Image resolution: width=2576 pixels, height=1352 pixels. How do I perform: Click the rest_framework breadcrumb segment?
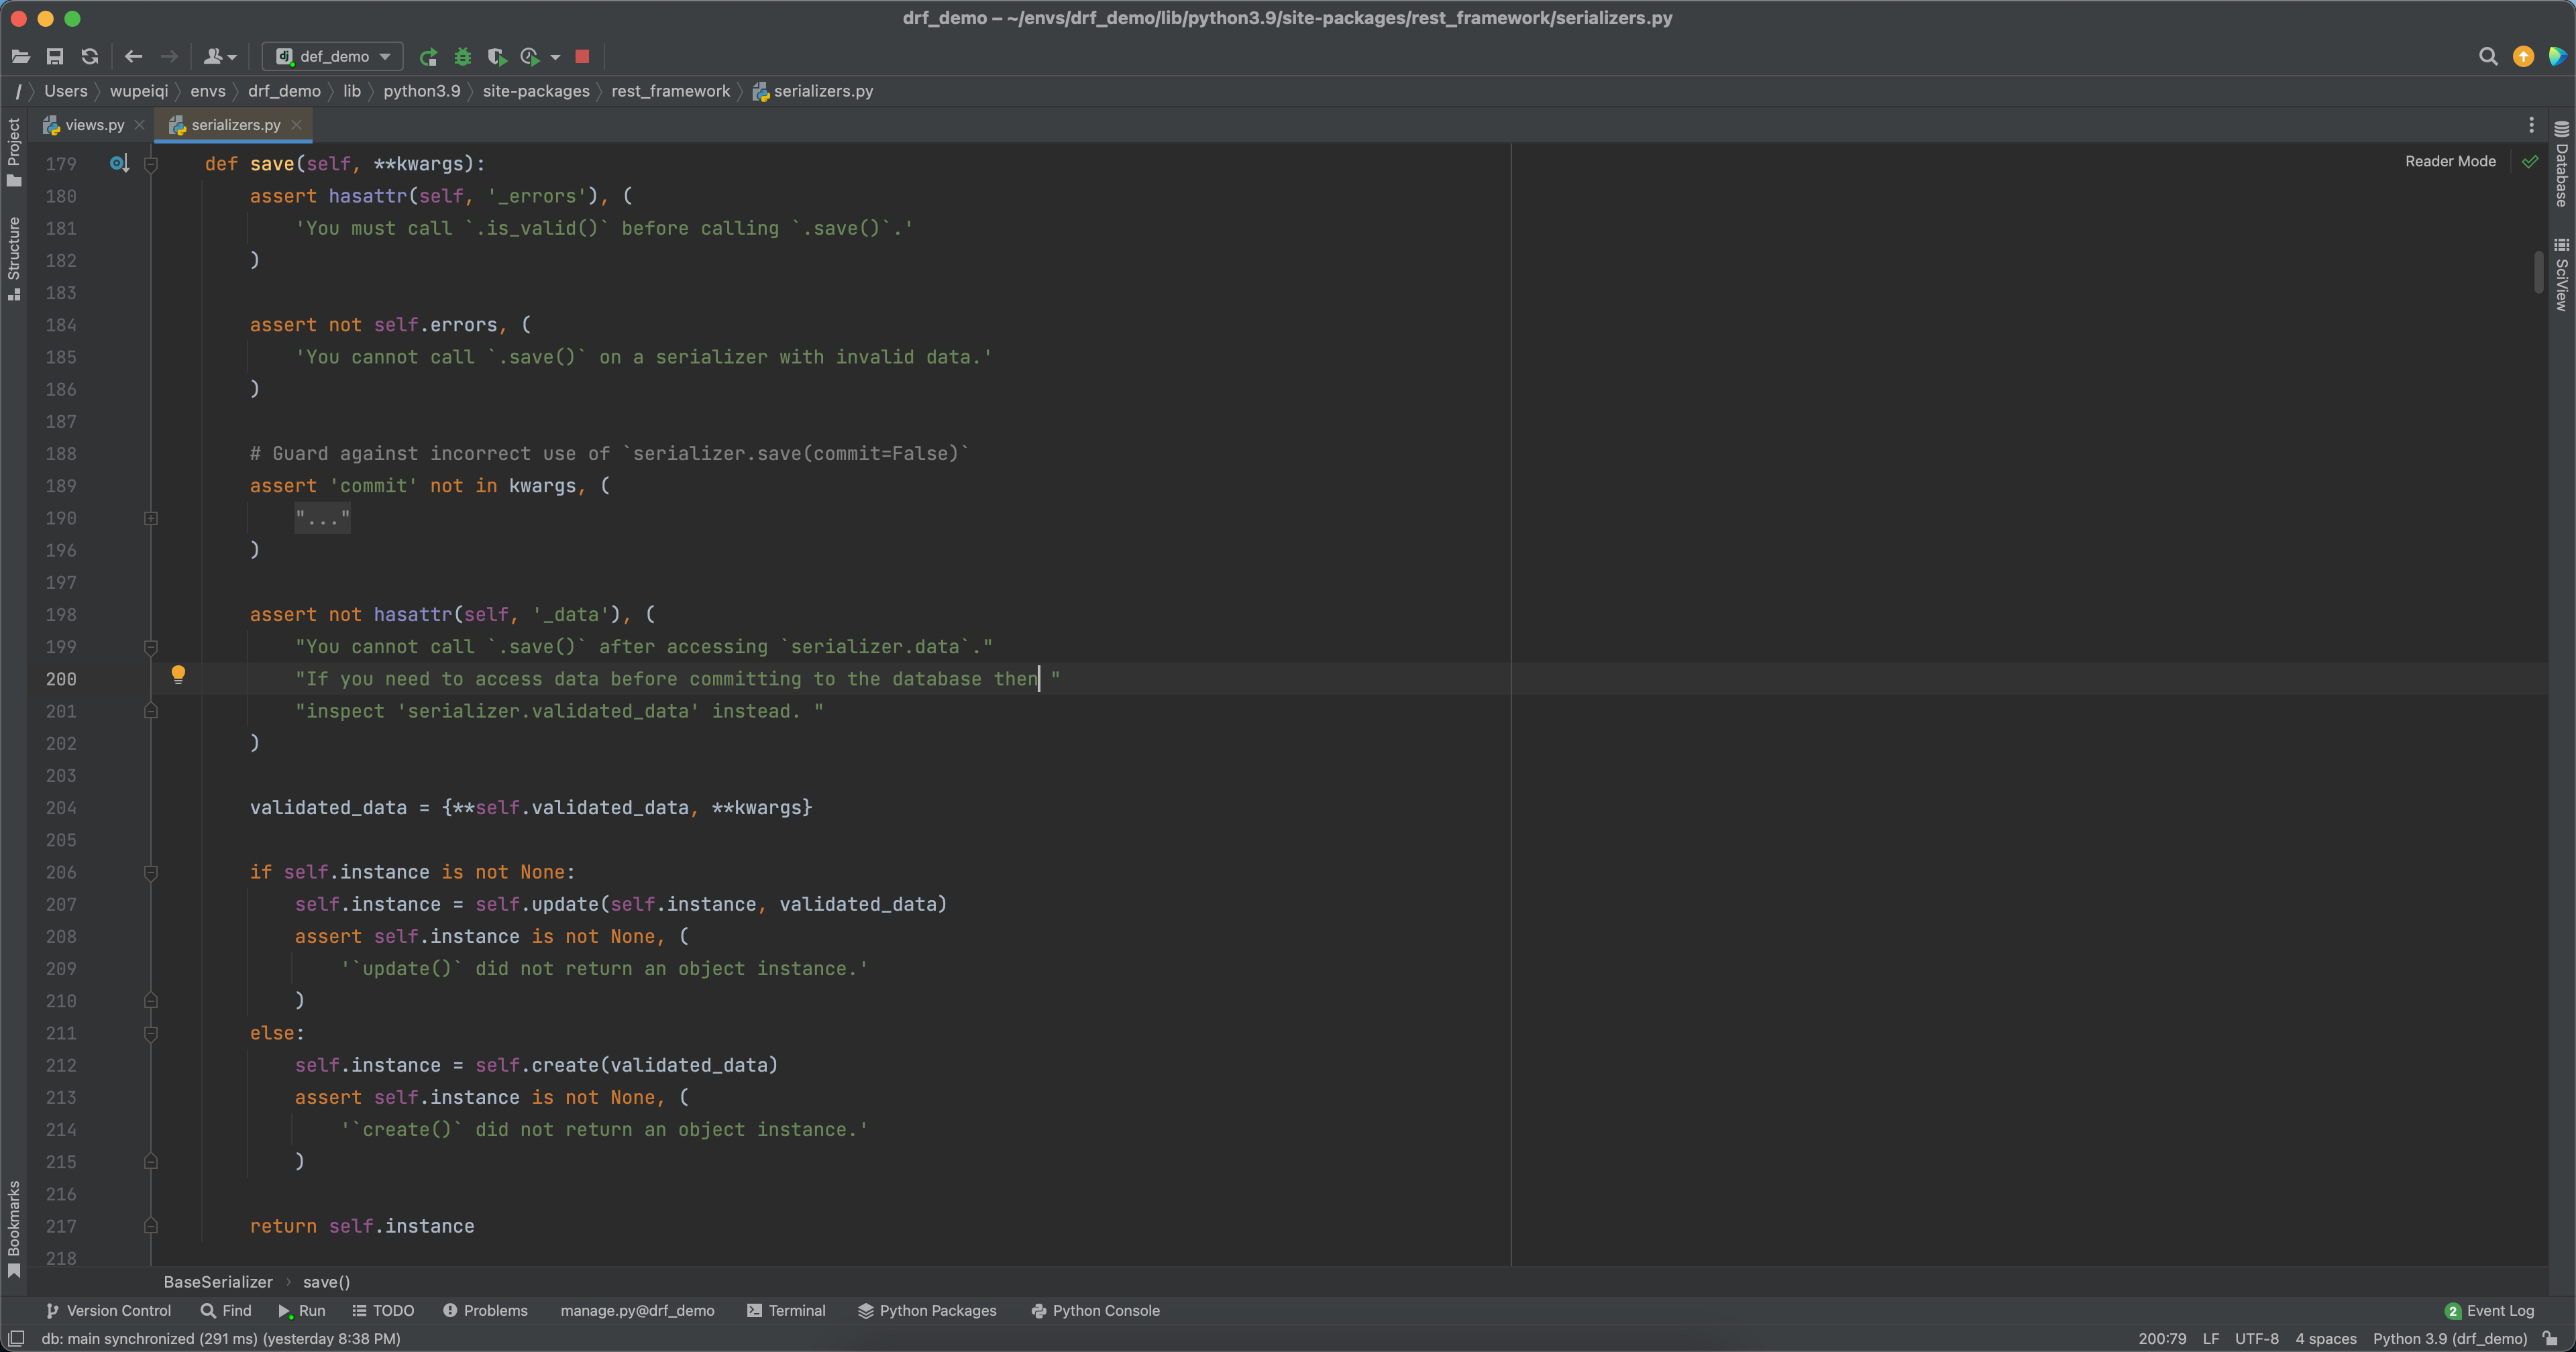tap(670, 91)
